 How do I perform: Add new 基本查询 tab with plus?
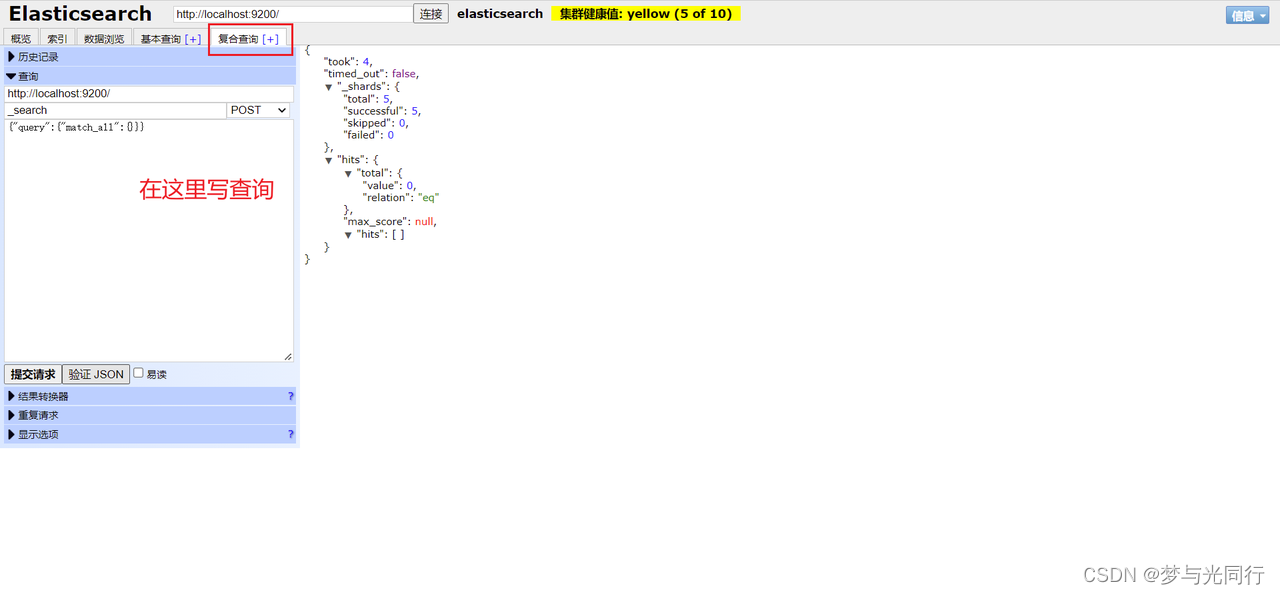click(193, 39)
